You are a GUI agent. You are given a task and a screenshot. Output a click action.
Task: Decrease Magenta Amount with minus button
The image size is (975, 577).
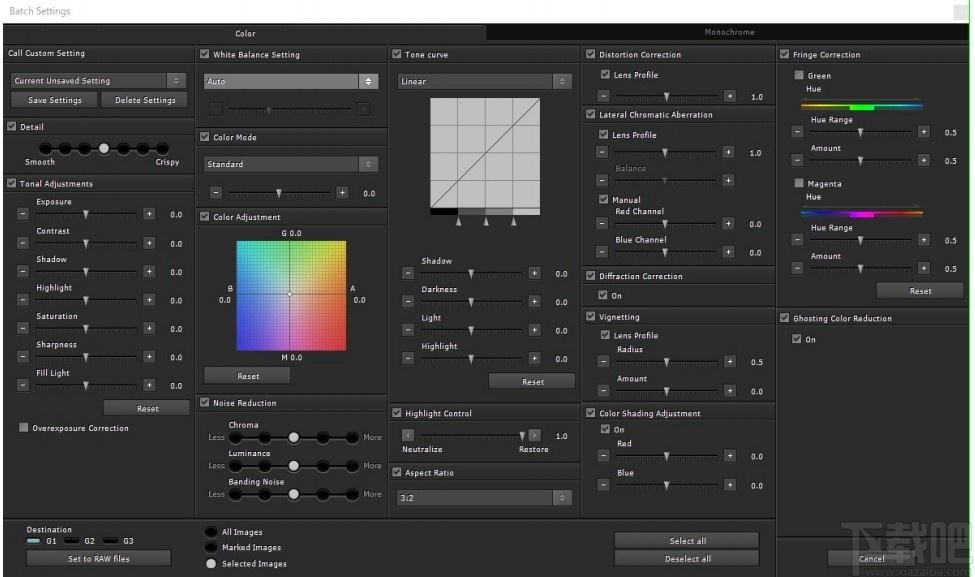point(797,269)
